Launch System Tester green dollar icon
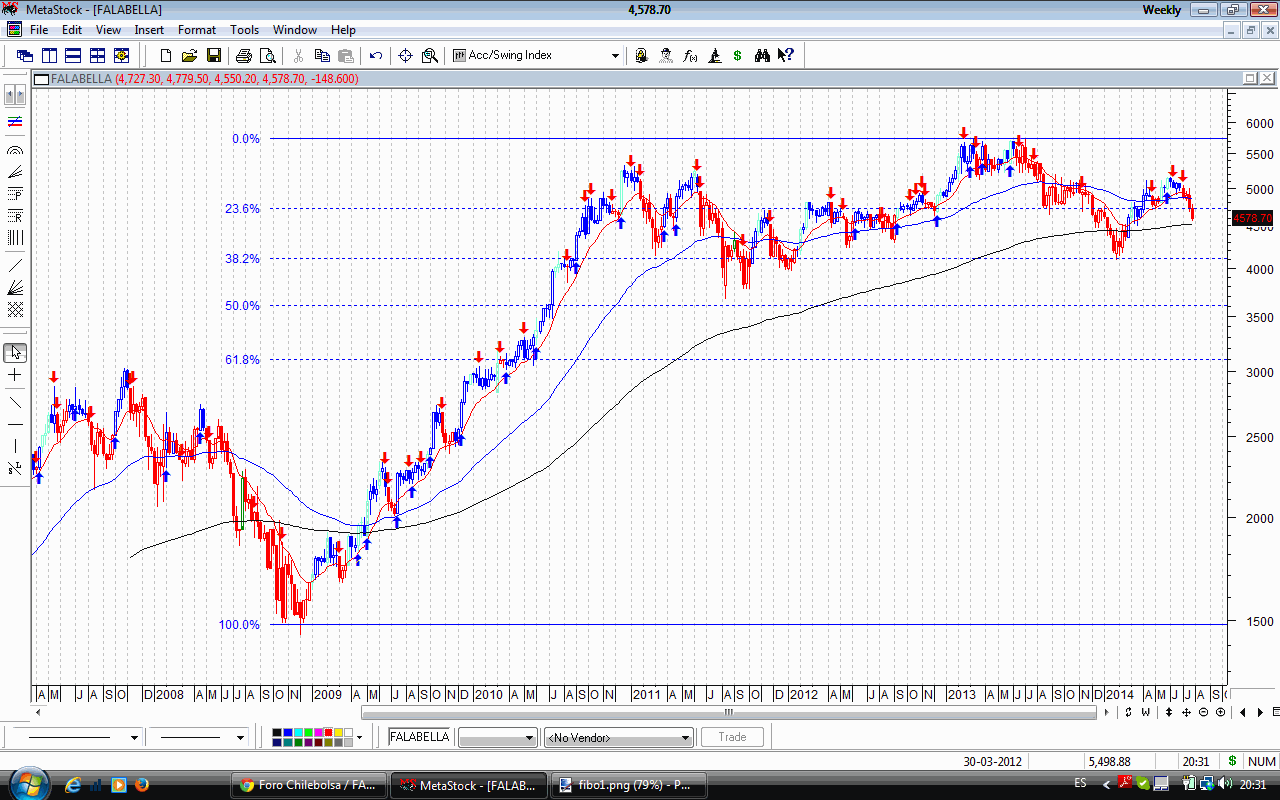 pyautogui.click(x=737, y=56)
